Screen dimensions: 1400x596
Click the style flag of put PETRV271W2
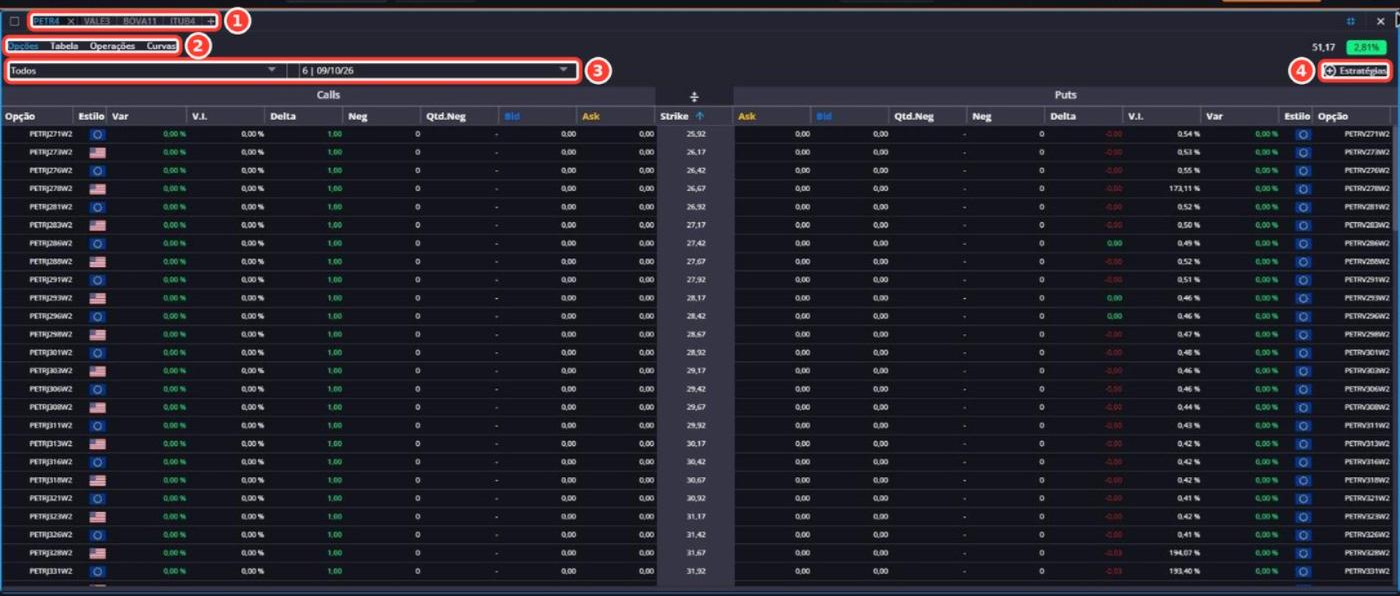coord(1303,134)
